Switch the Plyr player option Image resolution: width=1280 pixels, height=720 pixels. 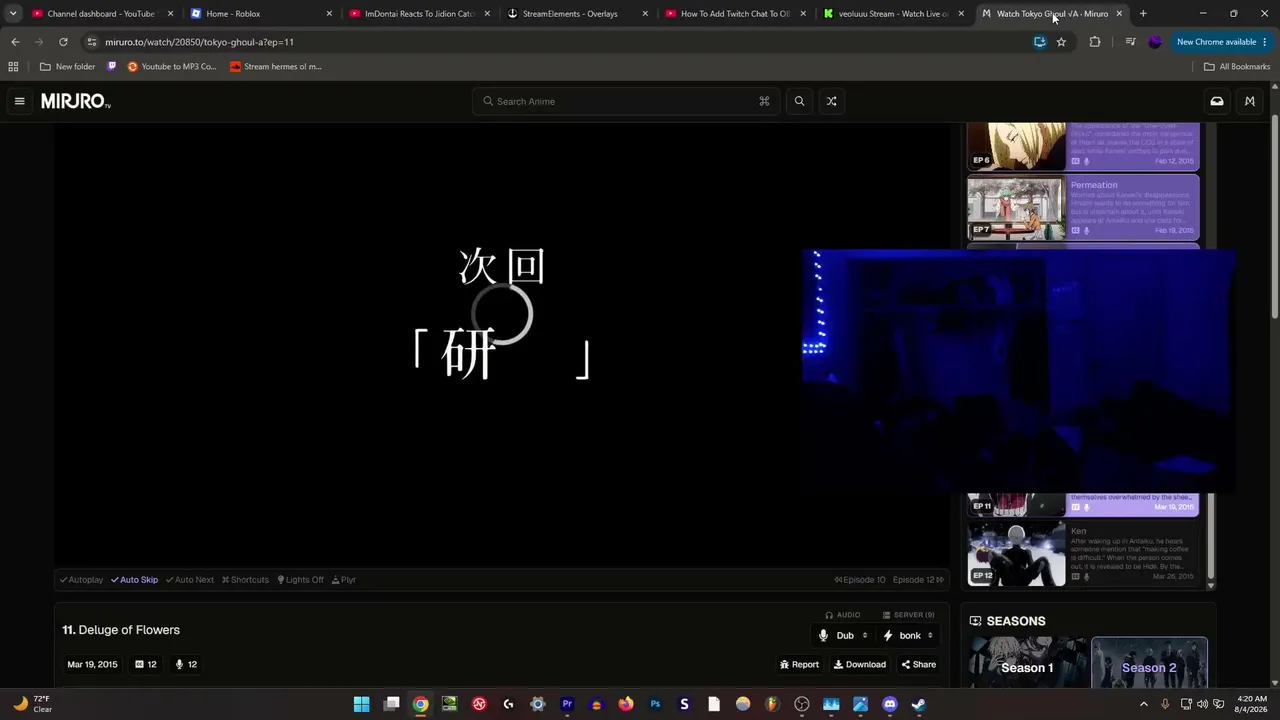click(344, 580)
